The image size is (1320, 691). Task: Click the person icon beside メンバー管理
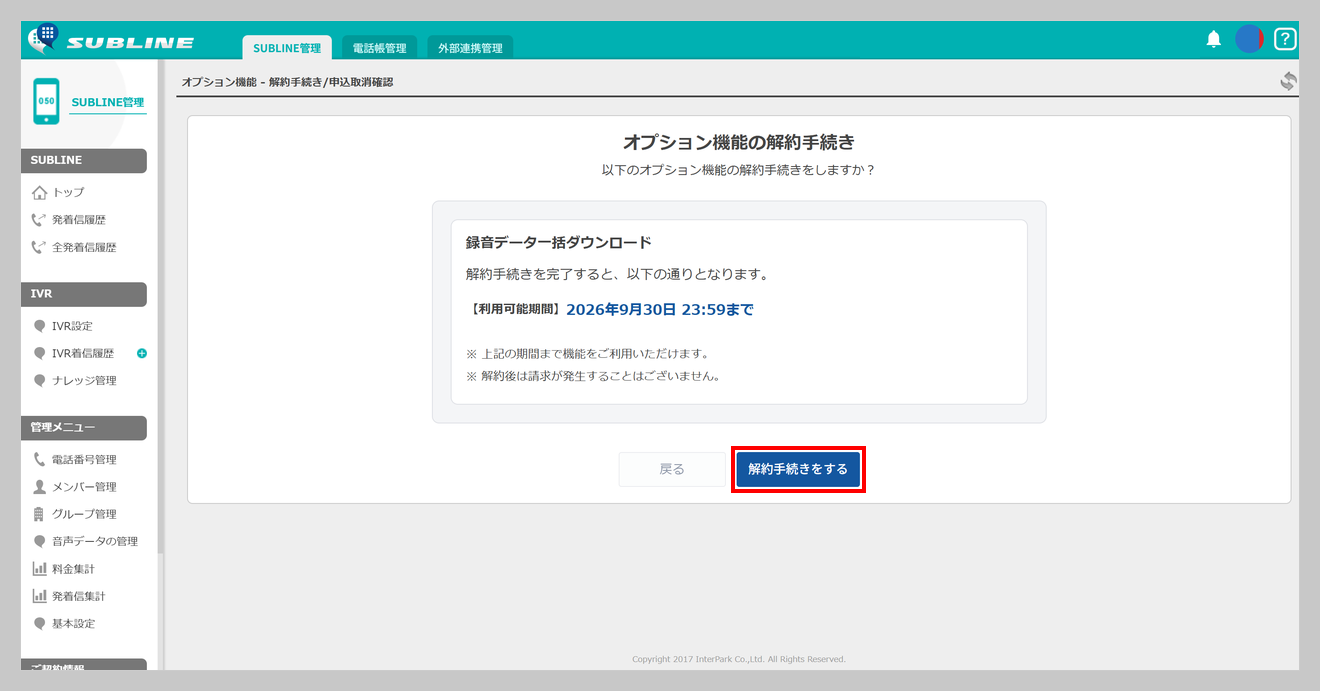[x=39, y=487]
